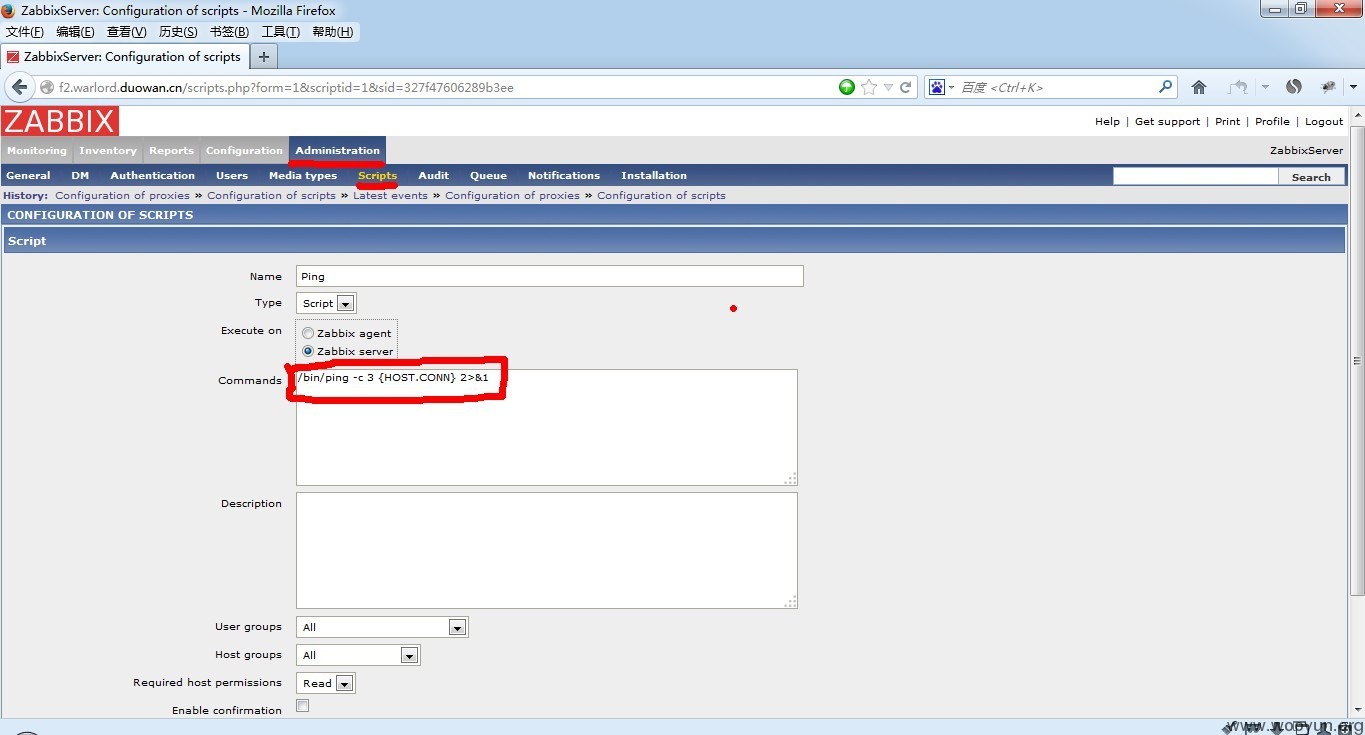The height and width of the screenshot is (735, 1365).
Task: Click the Zabbix Search button
Action: click(x=1311, y=176)
